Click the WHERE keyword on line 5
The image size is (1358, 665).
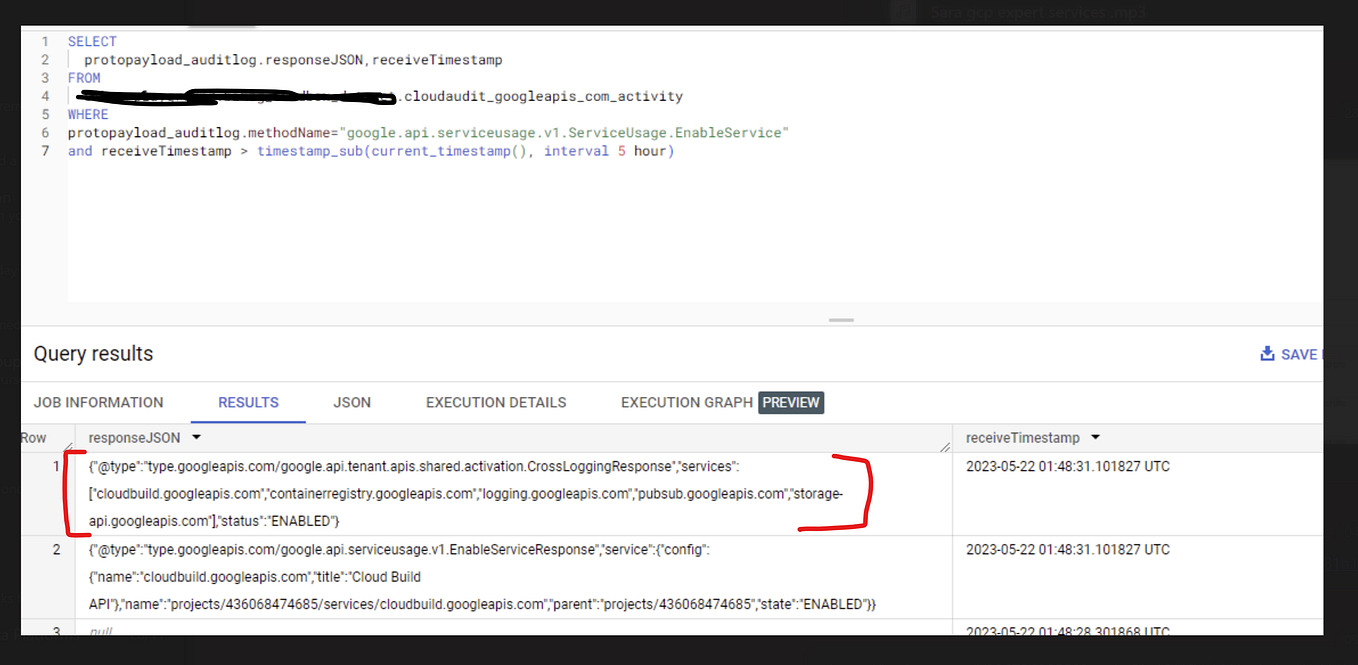point(87,114)
